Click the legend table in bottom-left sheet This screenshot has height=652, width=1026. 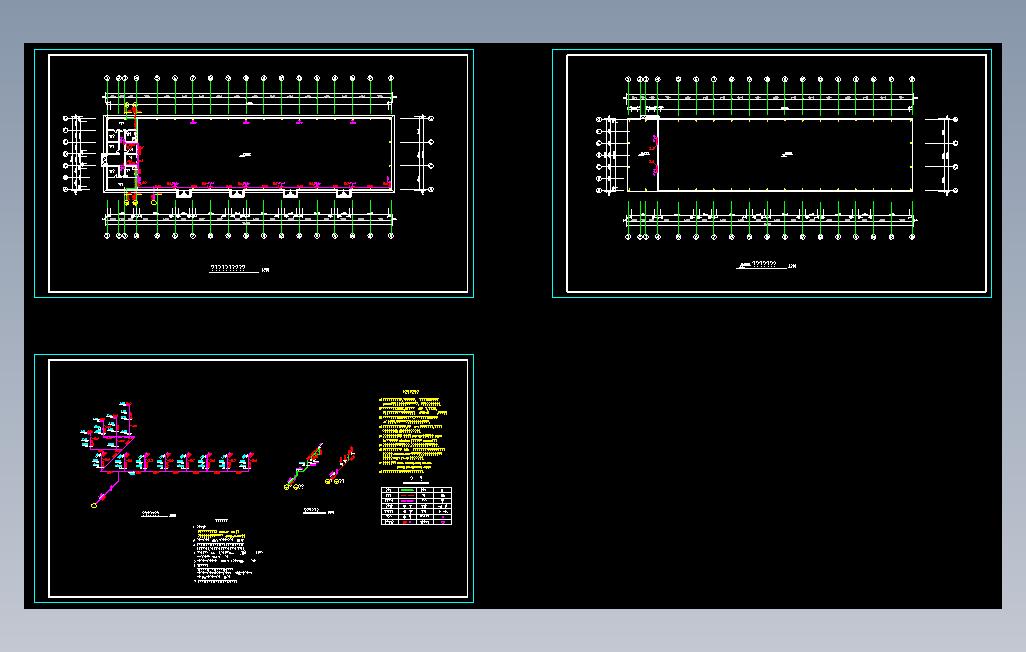click(416, 505)
